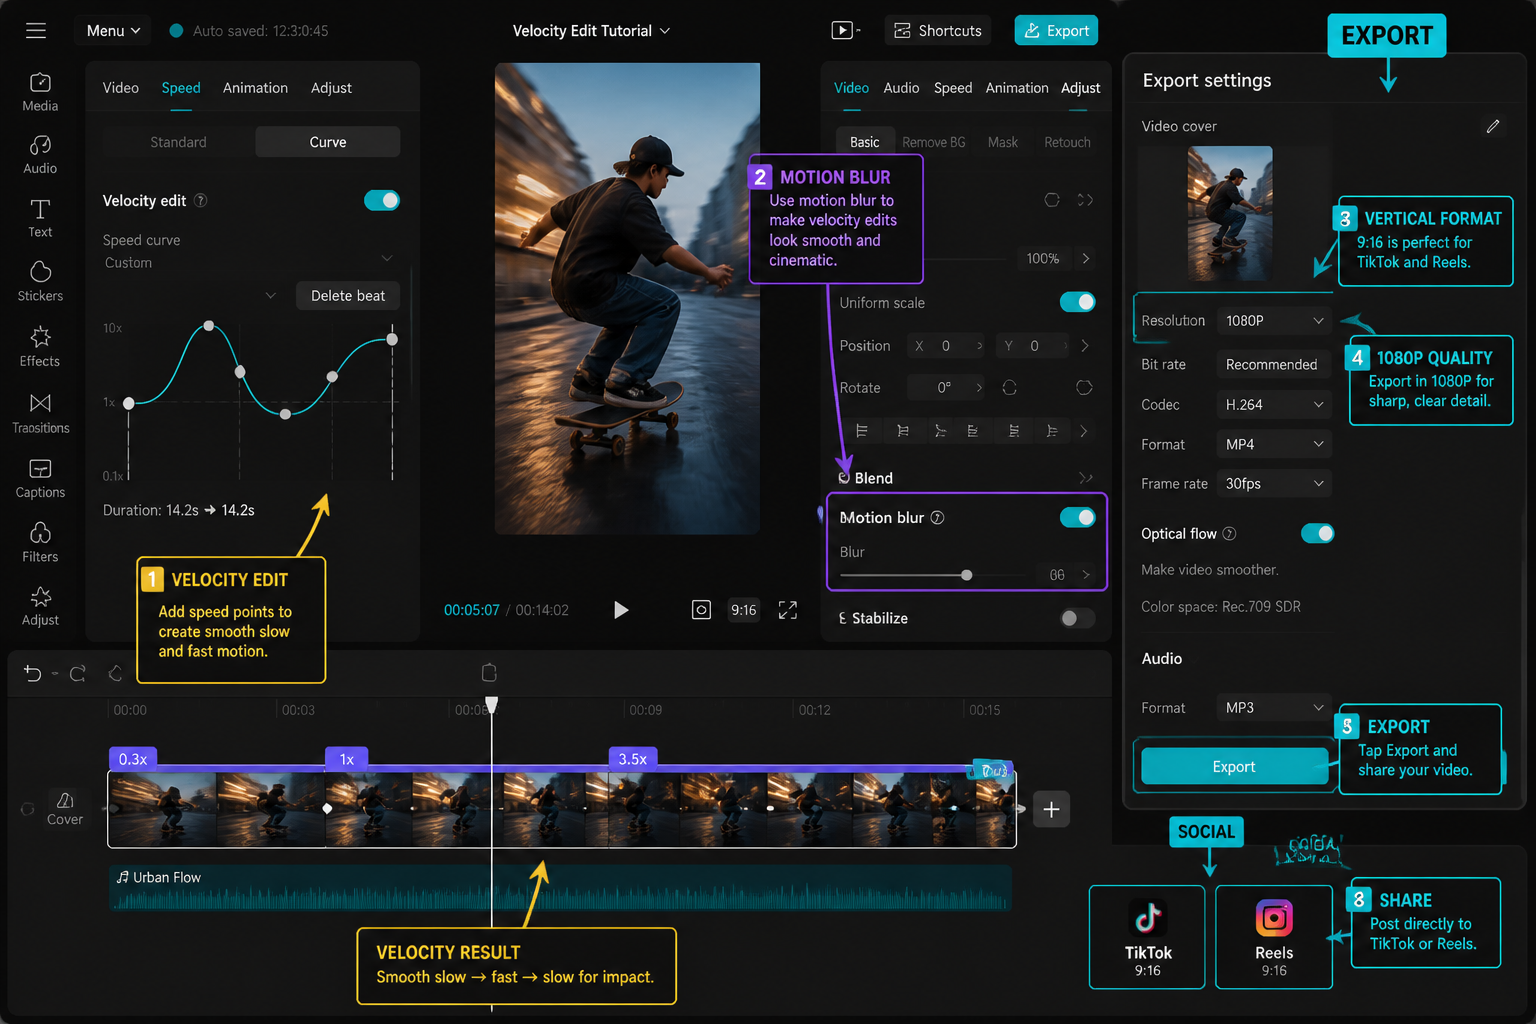Screen dimensions: 1536x1024
Task: Click Export in the Export settings panel
Action: (x=1234, y=766)
